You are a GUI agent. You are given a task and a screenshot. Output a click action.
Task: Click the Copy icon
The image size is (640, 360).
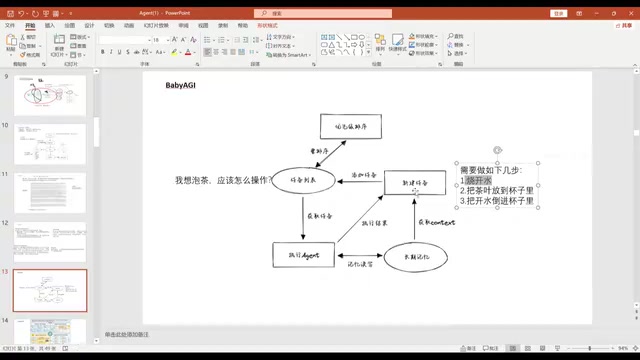(23, 46)
